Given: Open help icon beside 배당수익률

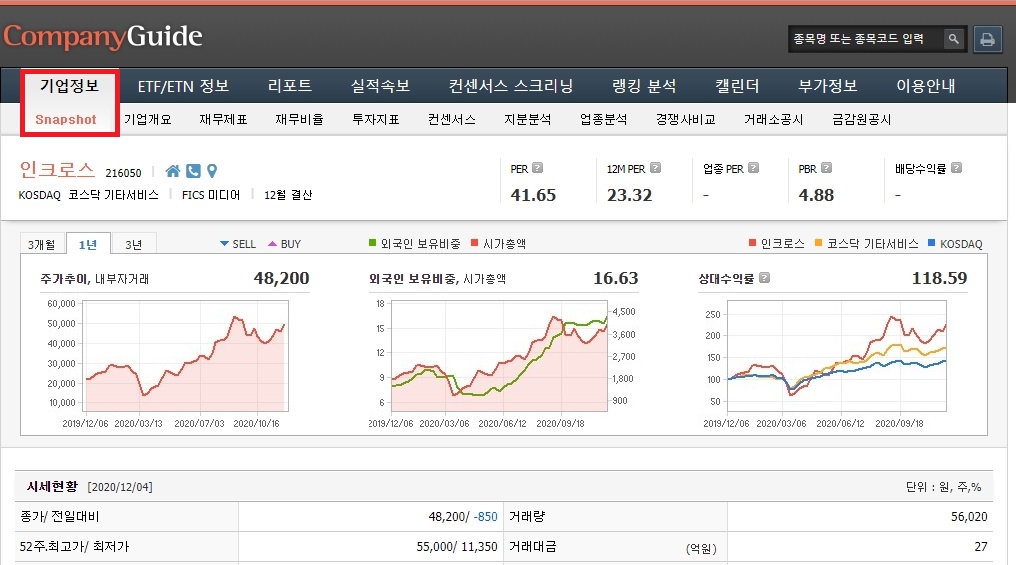Looking at the screenshot, I should pos(956,168).
